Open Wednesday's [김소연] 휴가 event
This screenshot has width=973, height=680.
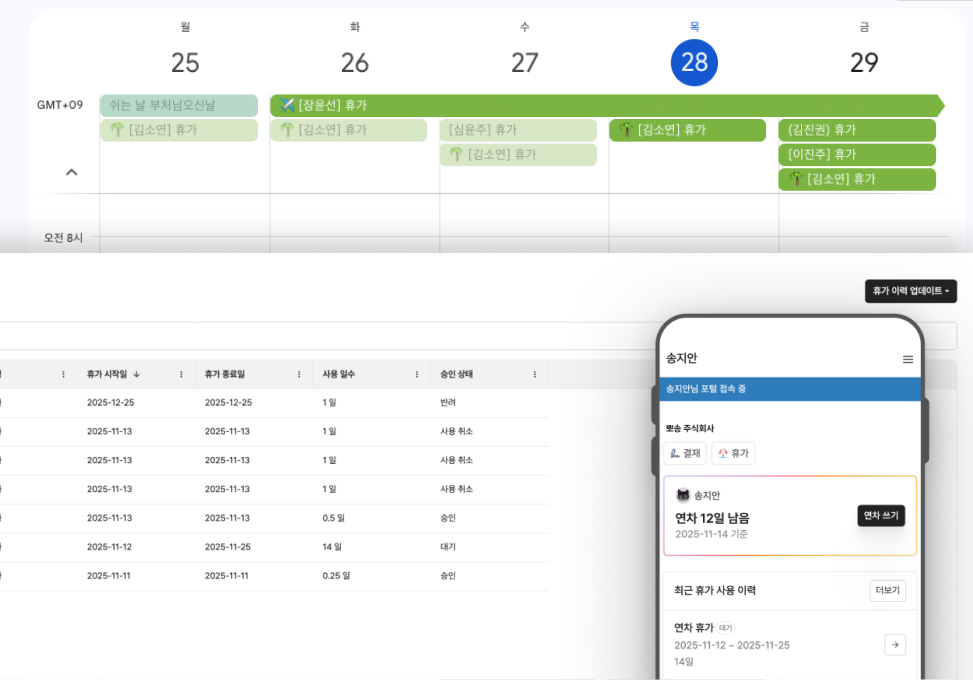pos(518,154)
